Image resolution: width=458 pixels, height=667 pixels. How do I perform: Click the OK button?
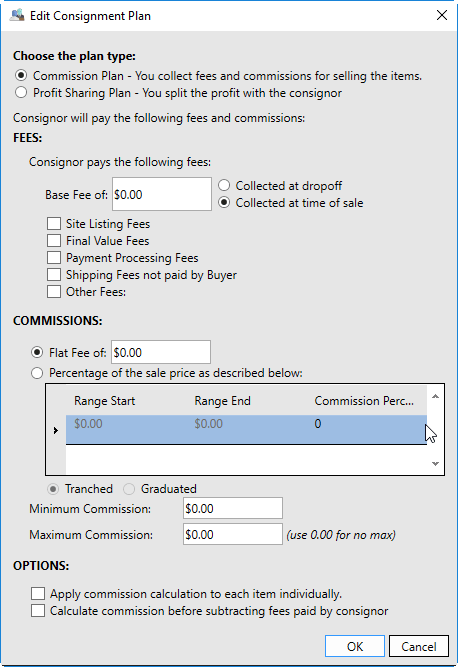coord(355,647)
